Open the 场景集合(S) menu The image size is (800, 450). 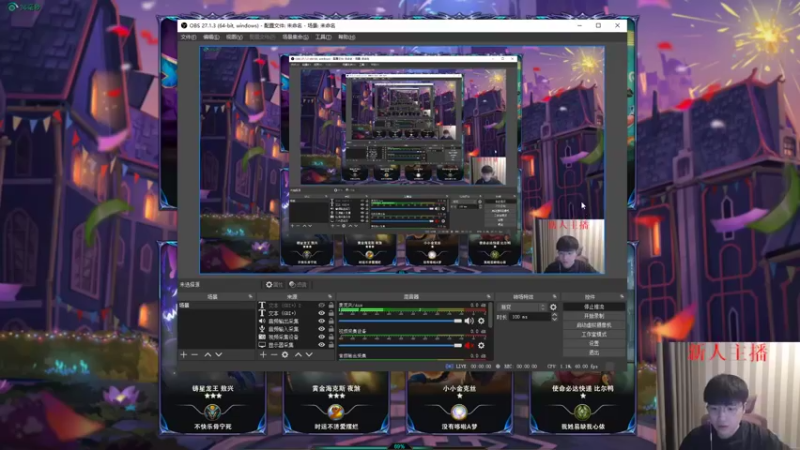(295, 37)
